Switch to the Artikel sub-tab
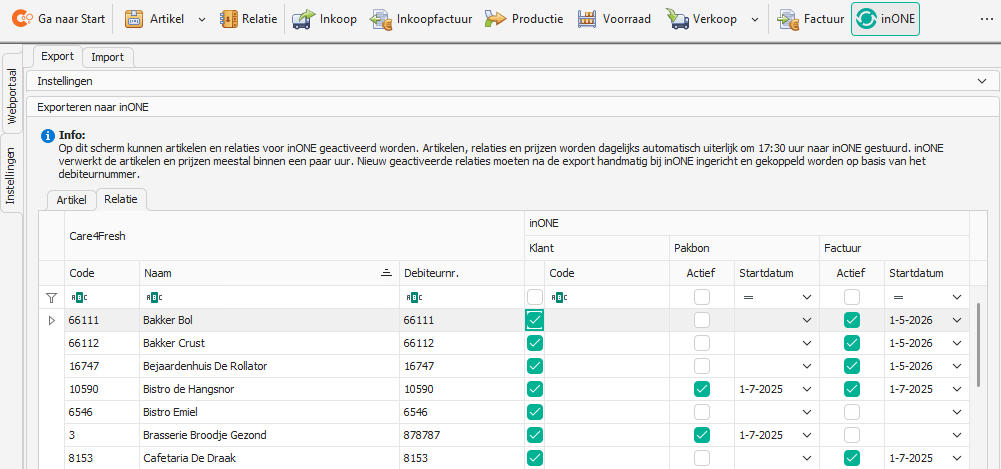Screen dimensions: 1001x469 click(72, 200)
